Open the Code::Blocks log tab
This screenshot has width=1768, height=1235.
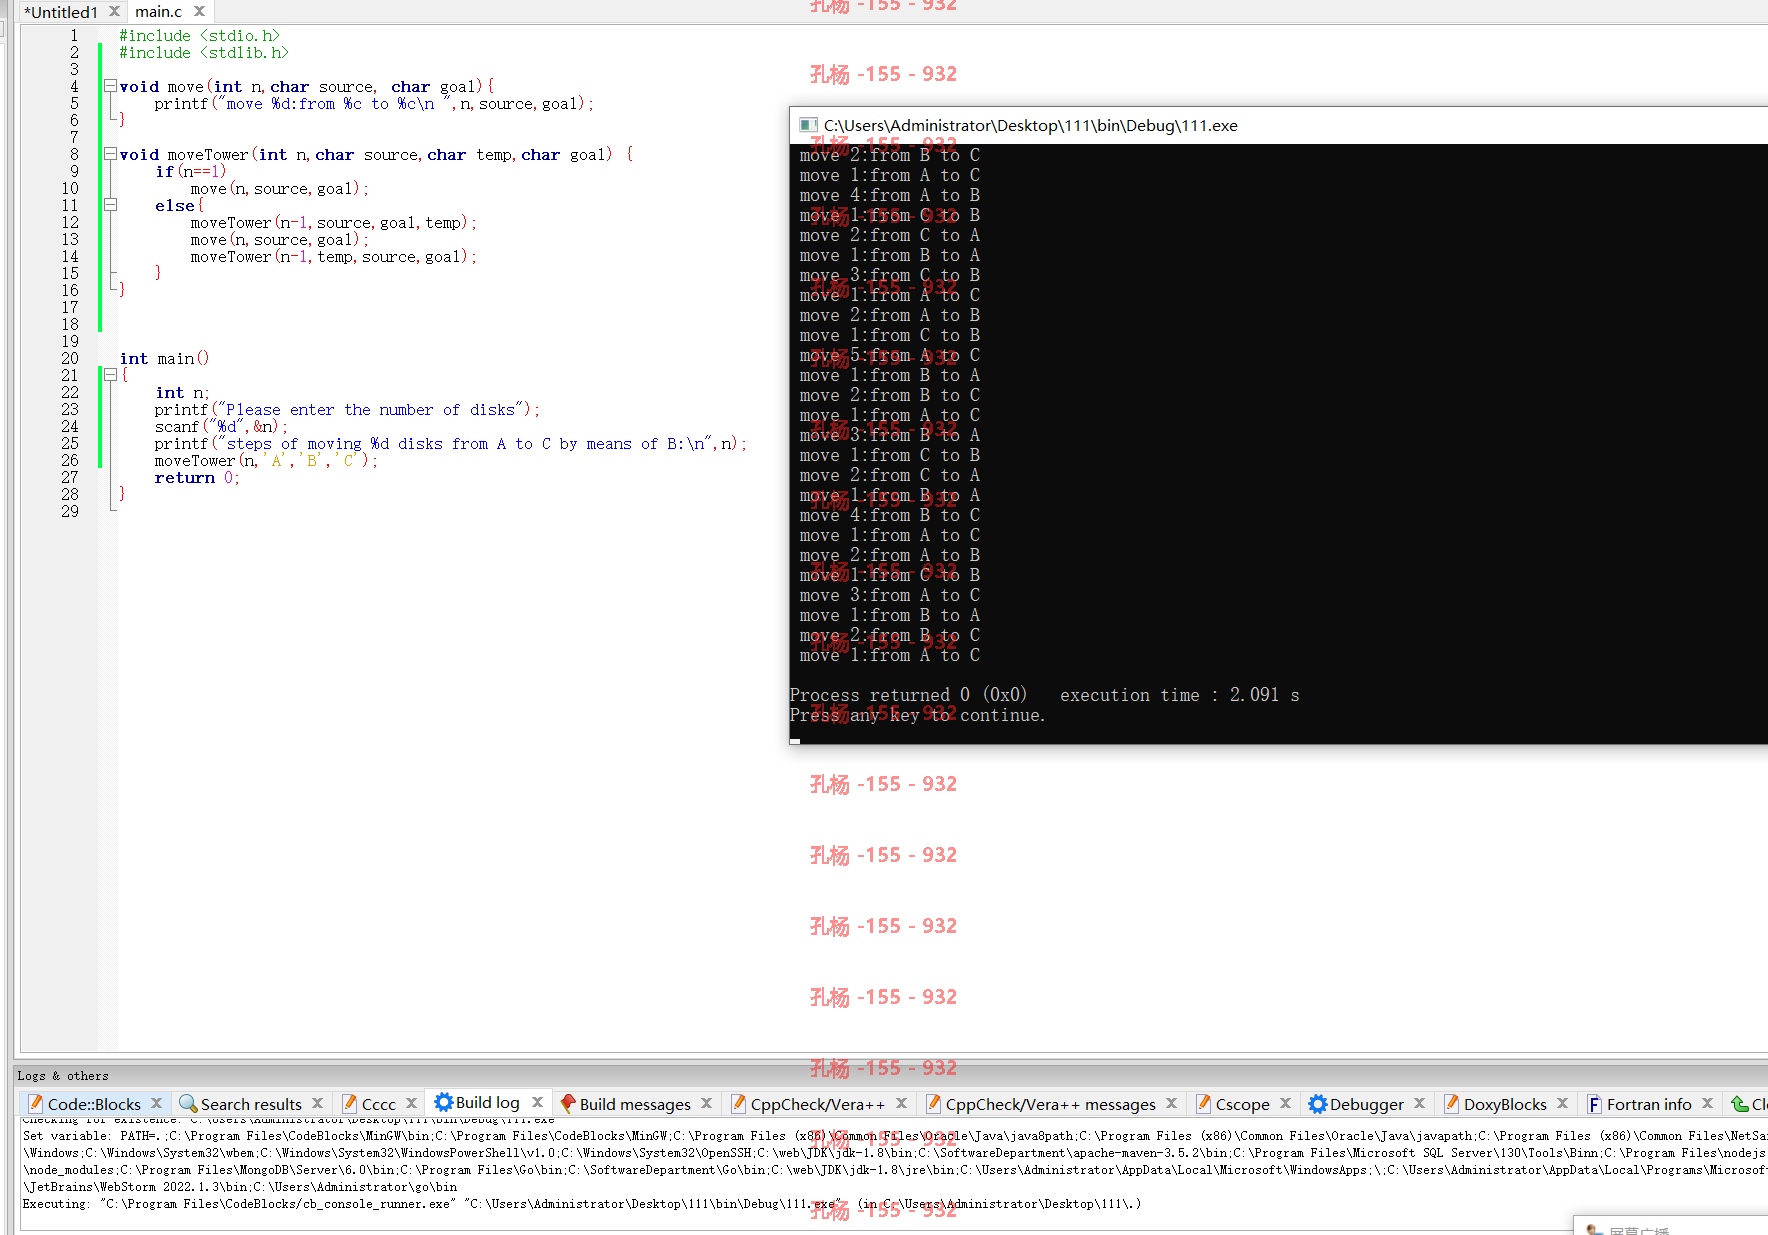click(94, 1104)
